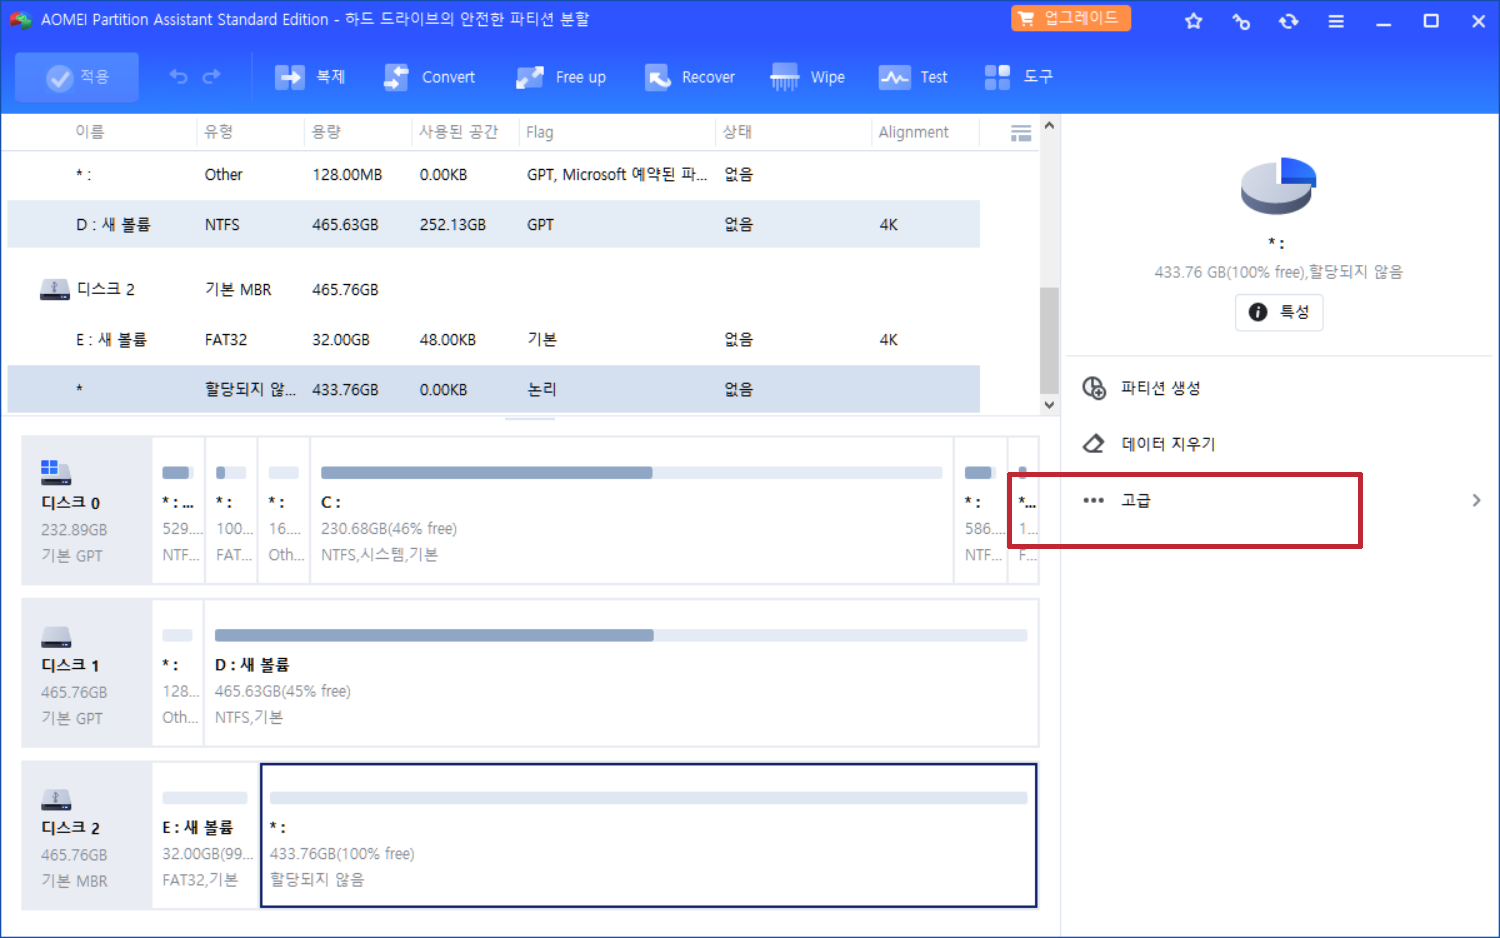
Task: Select the highlighted 고급 advanced option
Action: click(1137, 500)
